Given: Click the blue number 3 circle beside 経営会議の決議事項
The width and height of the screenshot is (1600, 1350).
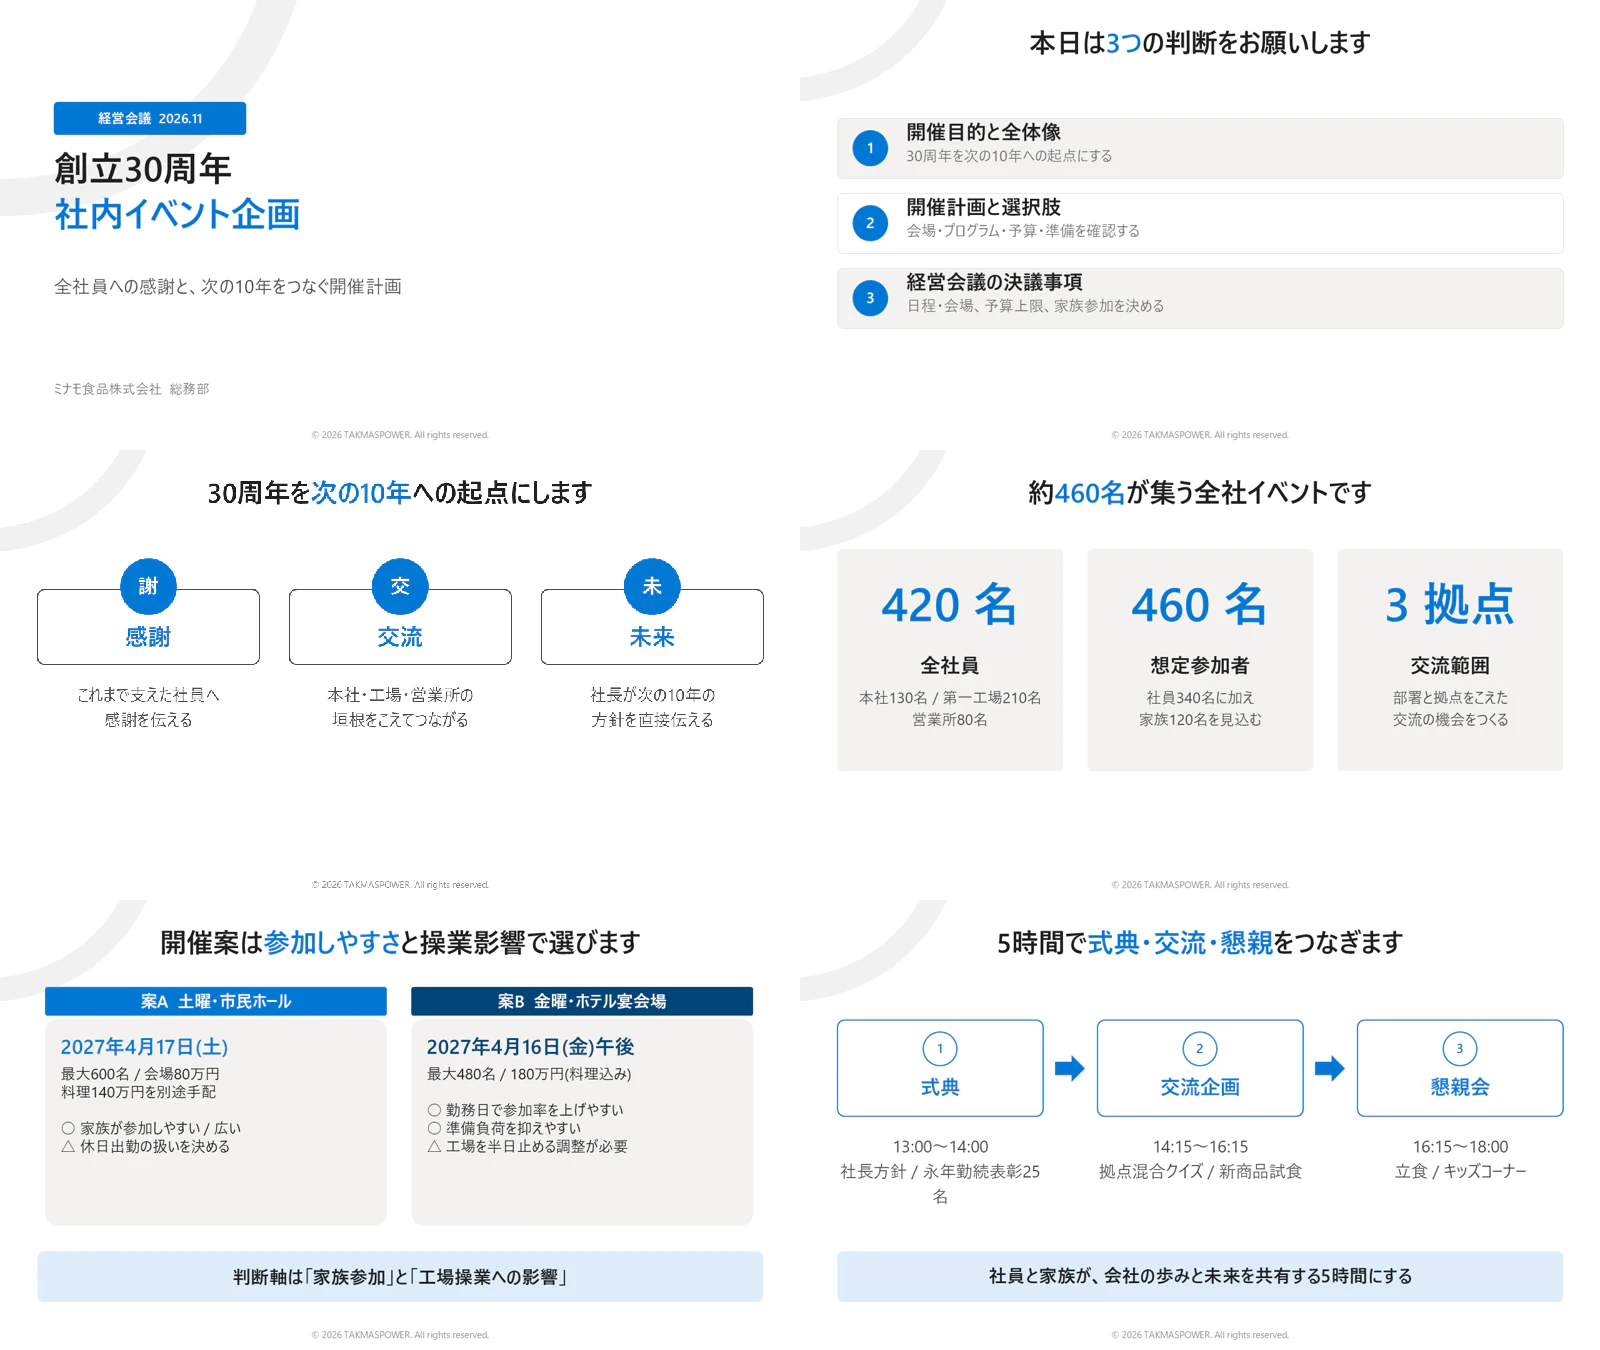Looking at the screenshot, I should [x=870, y=298].
